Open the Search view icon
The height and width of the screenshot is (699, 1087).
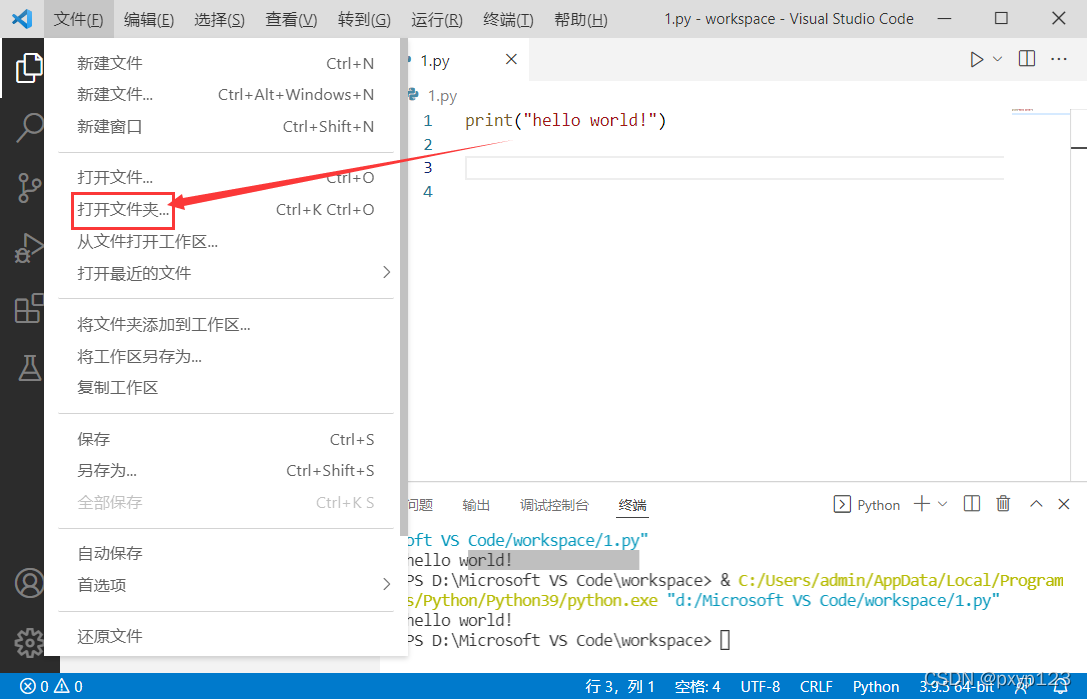point(28,128)
